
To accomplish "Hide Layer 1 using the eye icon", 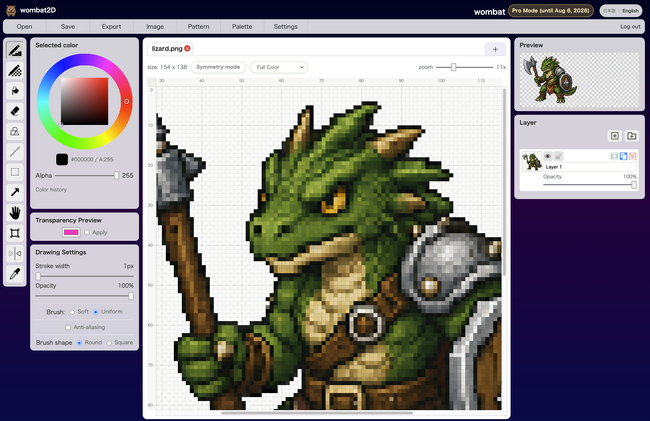I will pyautogui.click(x=548, y=156).
